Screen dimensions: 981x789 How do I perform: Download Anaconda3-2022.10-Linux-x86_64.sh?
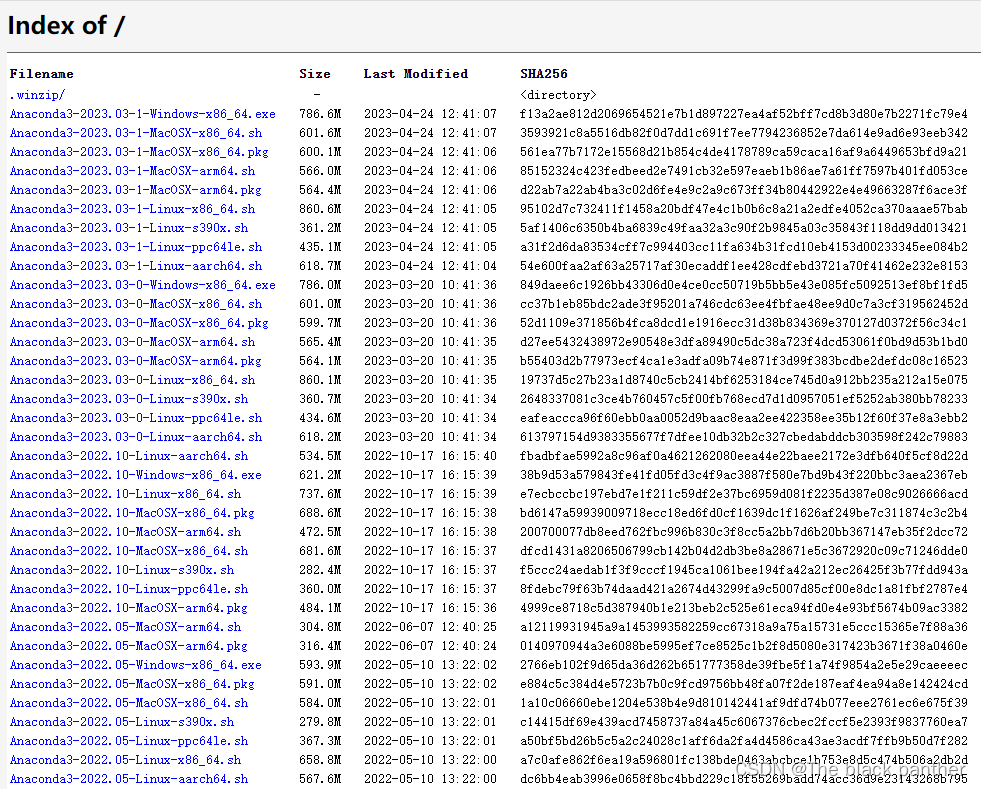tap(125, 494)
